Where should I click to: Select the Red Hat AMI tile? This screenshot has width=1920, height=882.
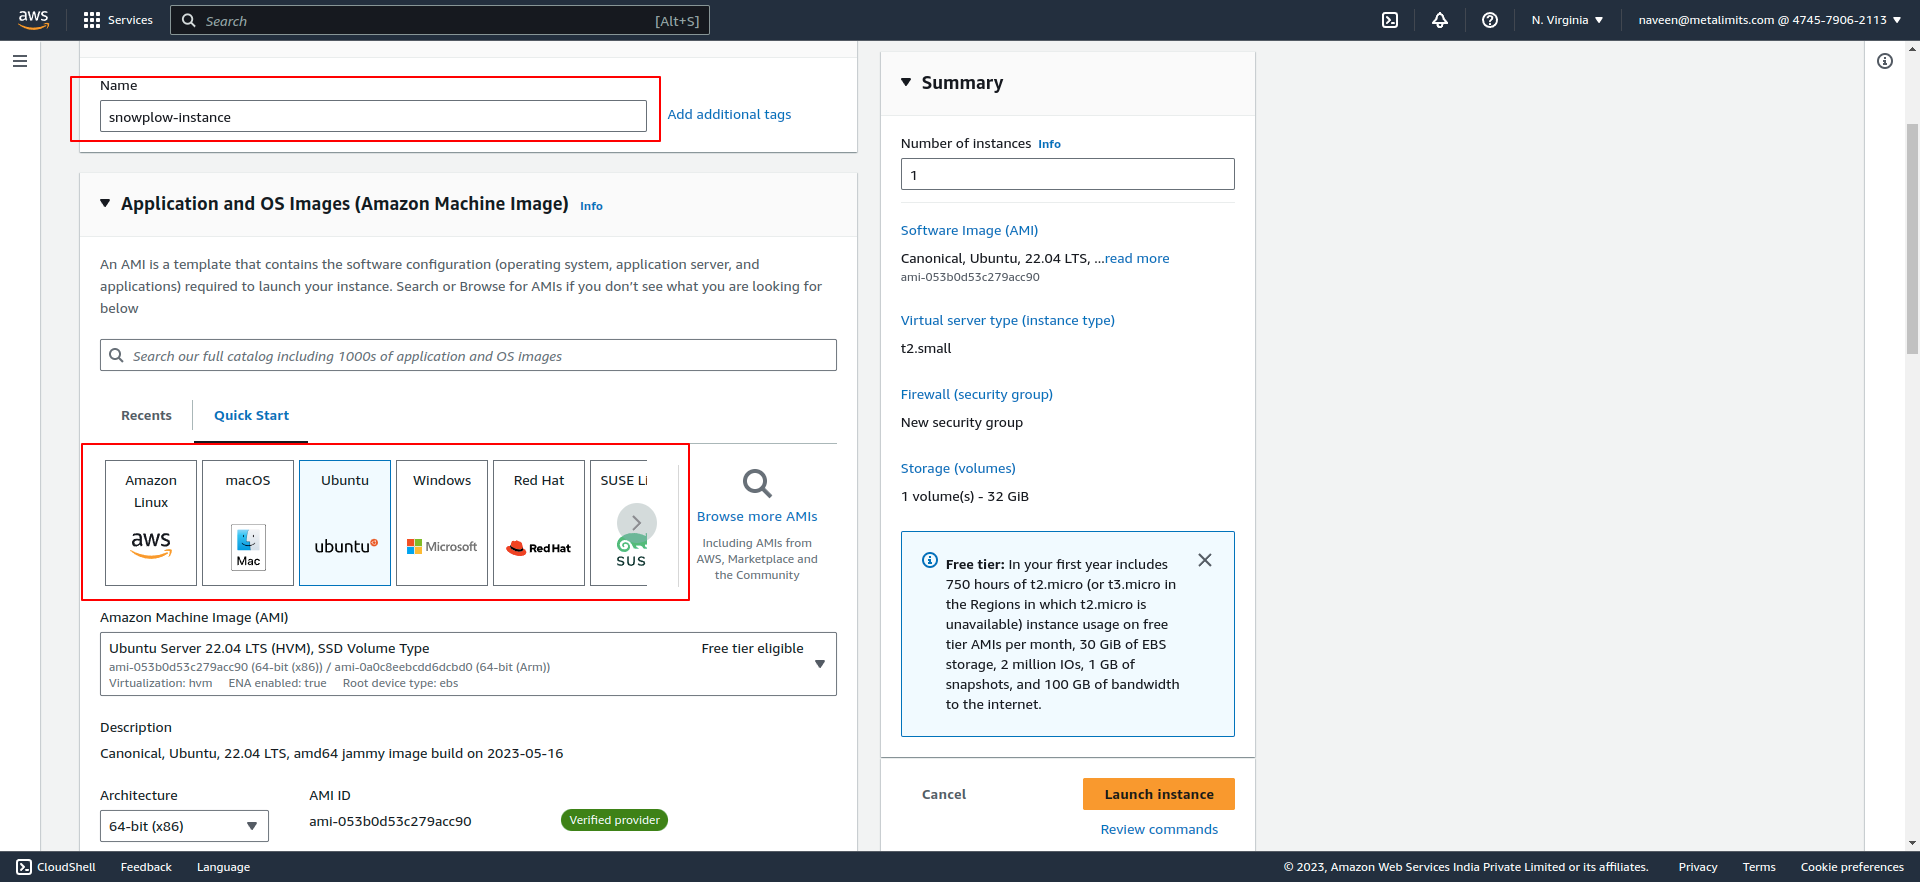(539, 523)
